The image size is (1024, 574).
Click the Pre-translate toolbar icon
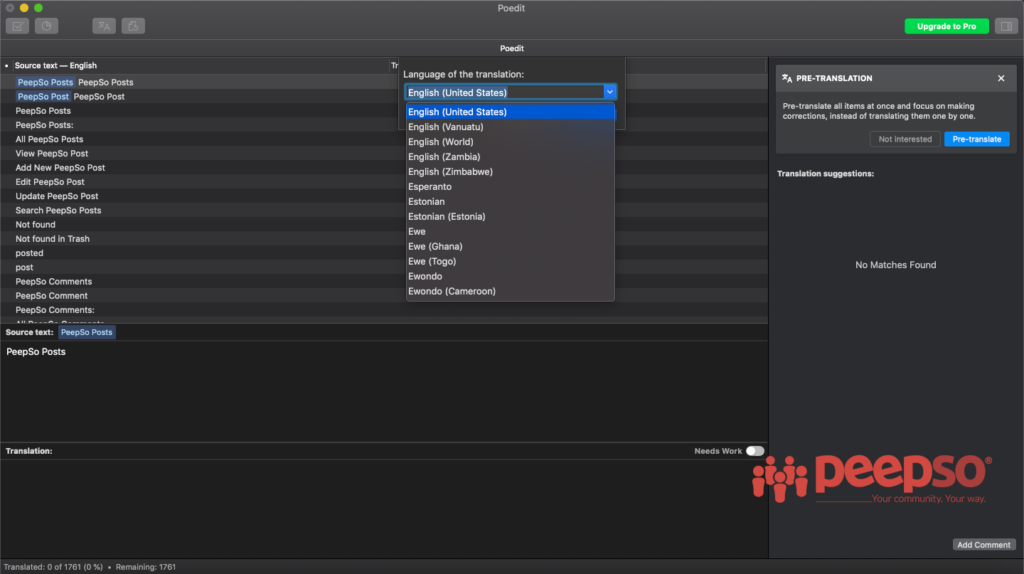(104, 26)
